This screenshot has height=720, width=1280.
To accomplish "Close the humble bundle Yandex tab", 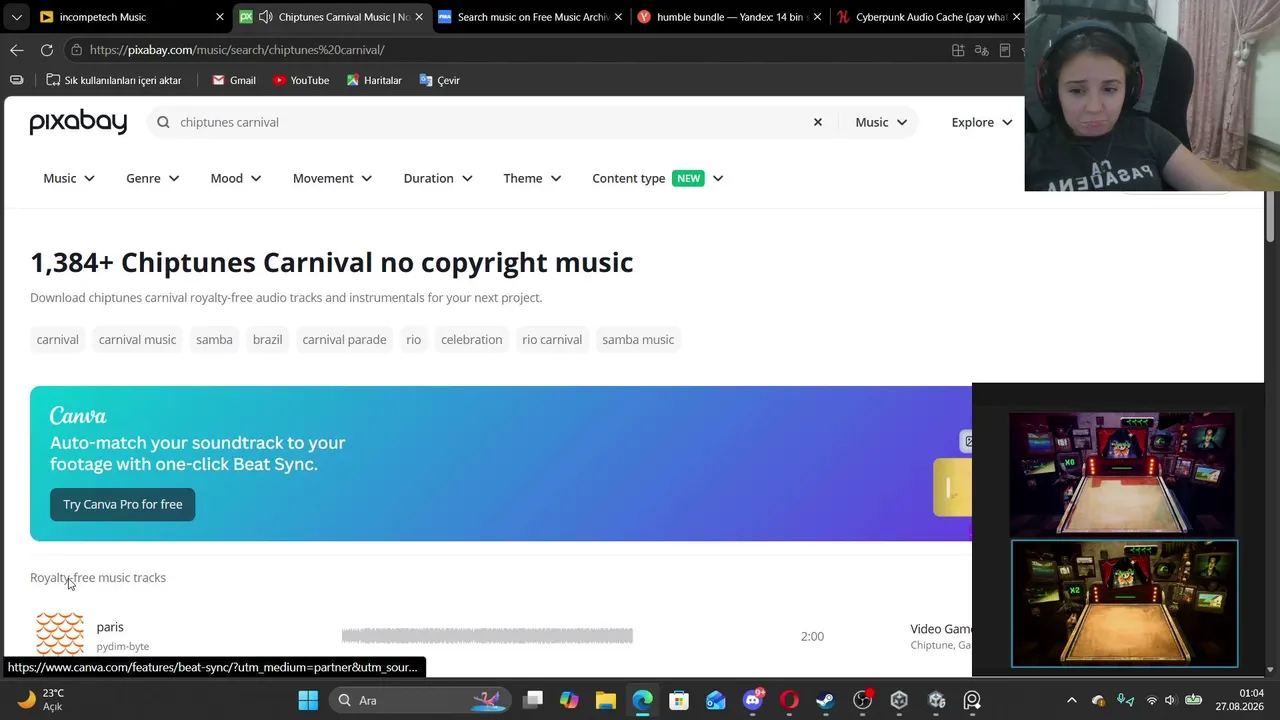I will tap(817, 17).
